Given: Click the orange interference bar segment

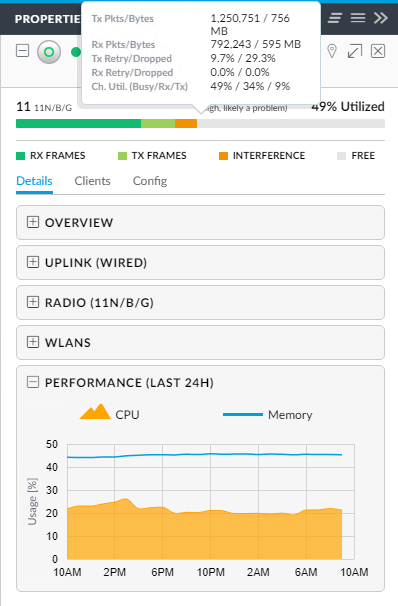Looking at the screenshot, I should point(186,123).
